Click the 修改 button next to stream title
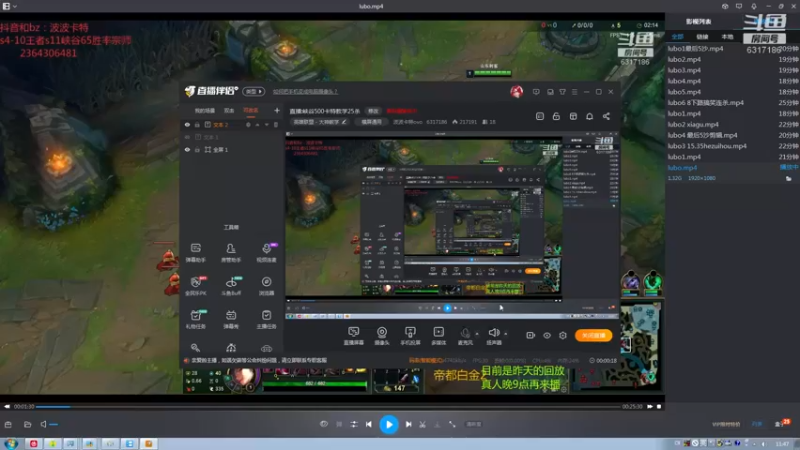The image size is (800, 450). click(373, 111)
